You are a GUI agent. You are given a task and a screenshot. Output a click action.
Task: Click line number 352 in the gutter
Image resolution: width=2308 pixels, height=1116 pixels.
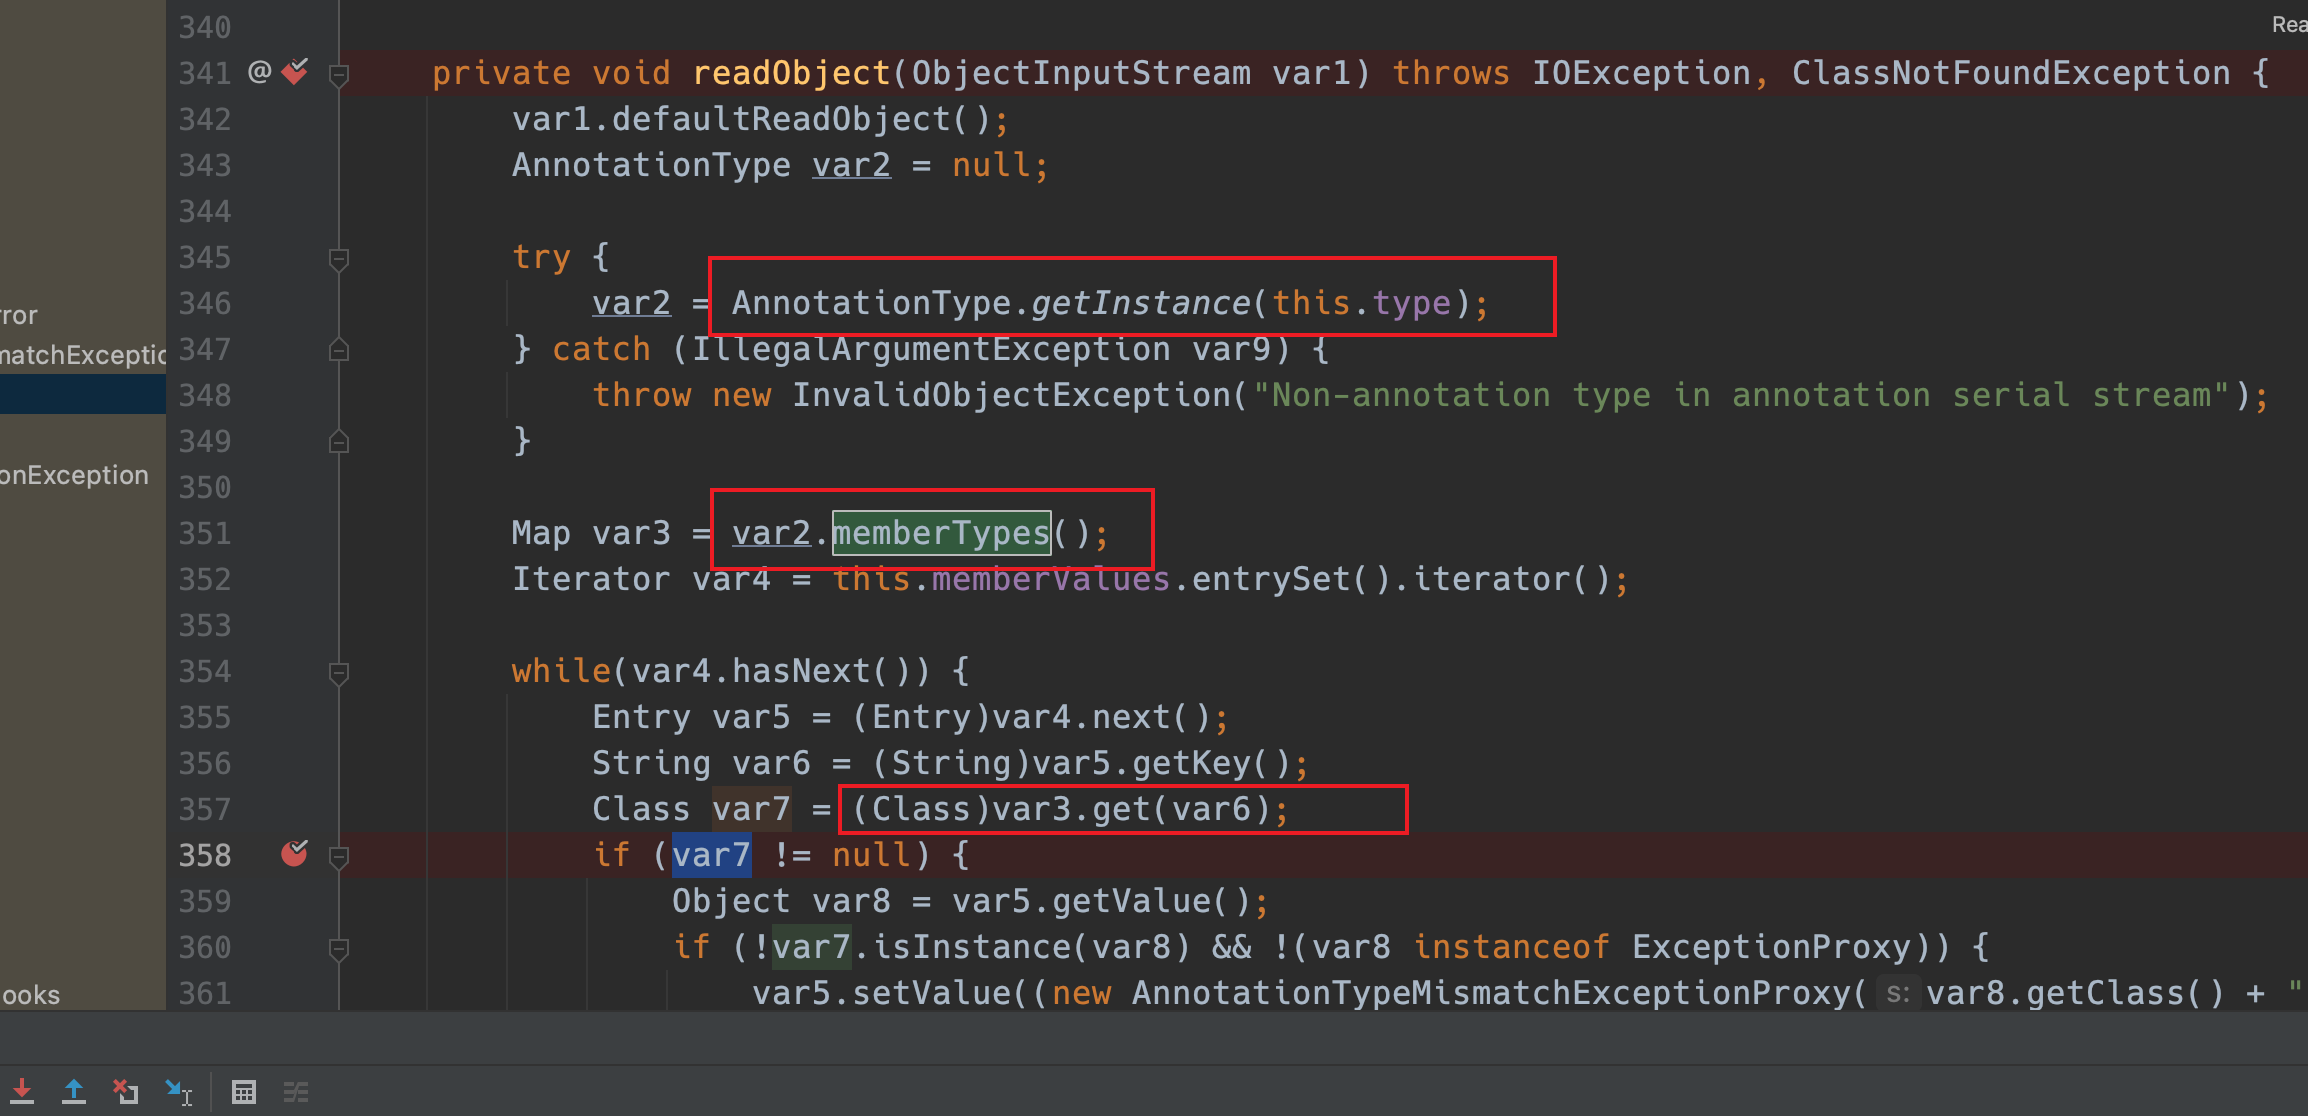click(x=205, y=580)
